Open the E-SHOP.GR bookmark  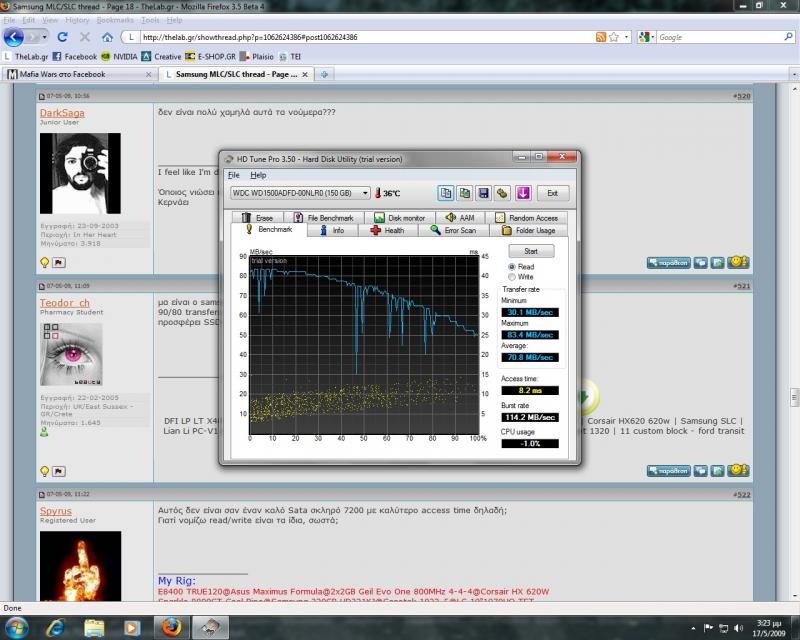(x=210, y=57)
